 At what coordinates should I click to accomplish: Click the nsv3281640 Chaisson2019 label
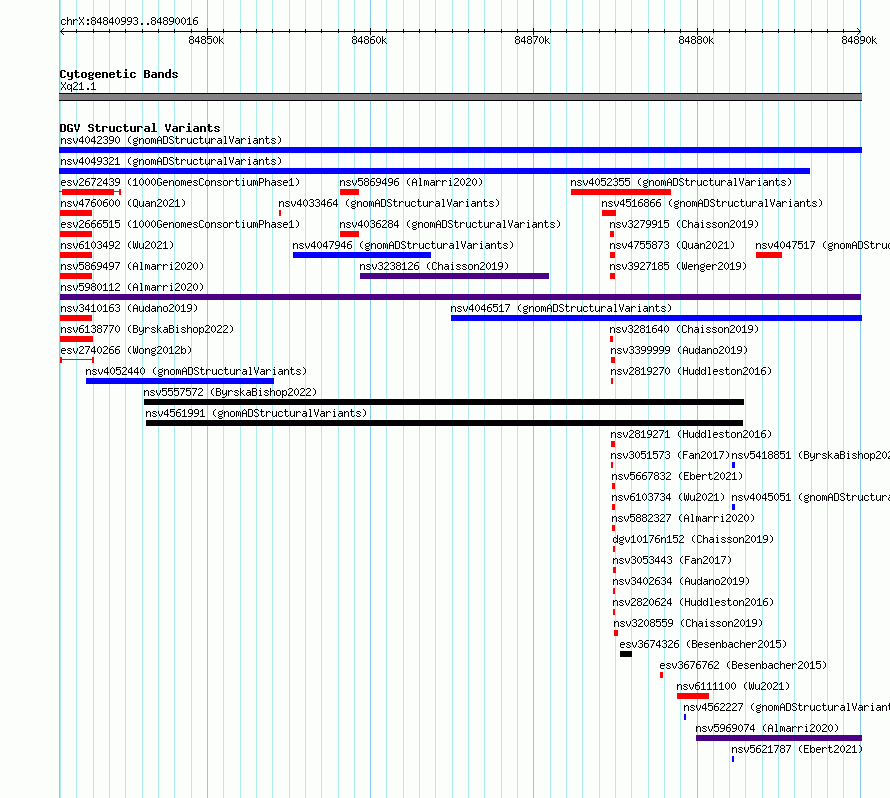coord(684,329)
